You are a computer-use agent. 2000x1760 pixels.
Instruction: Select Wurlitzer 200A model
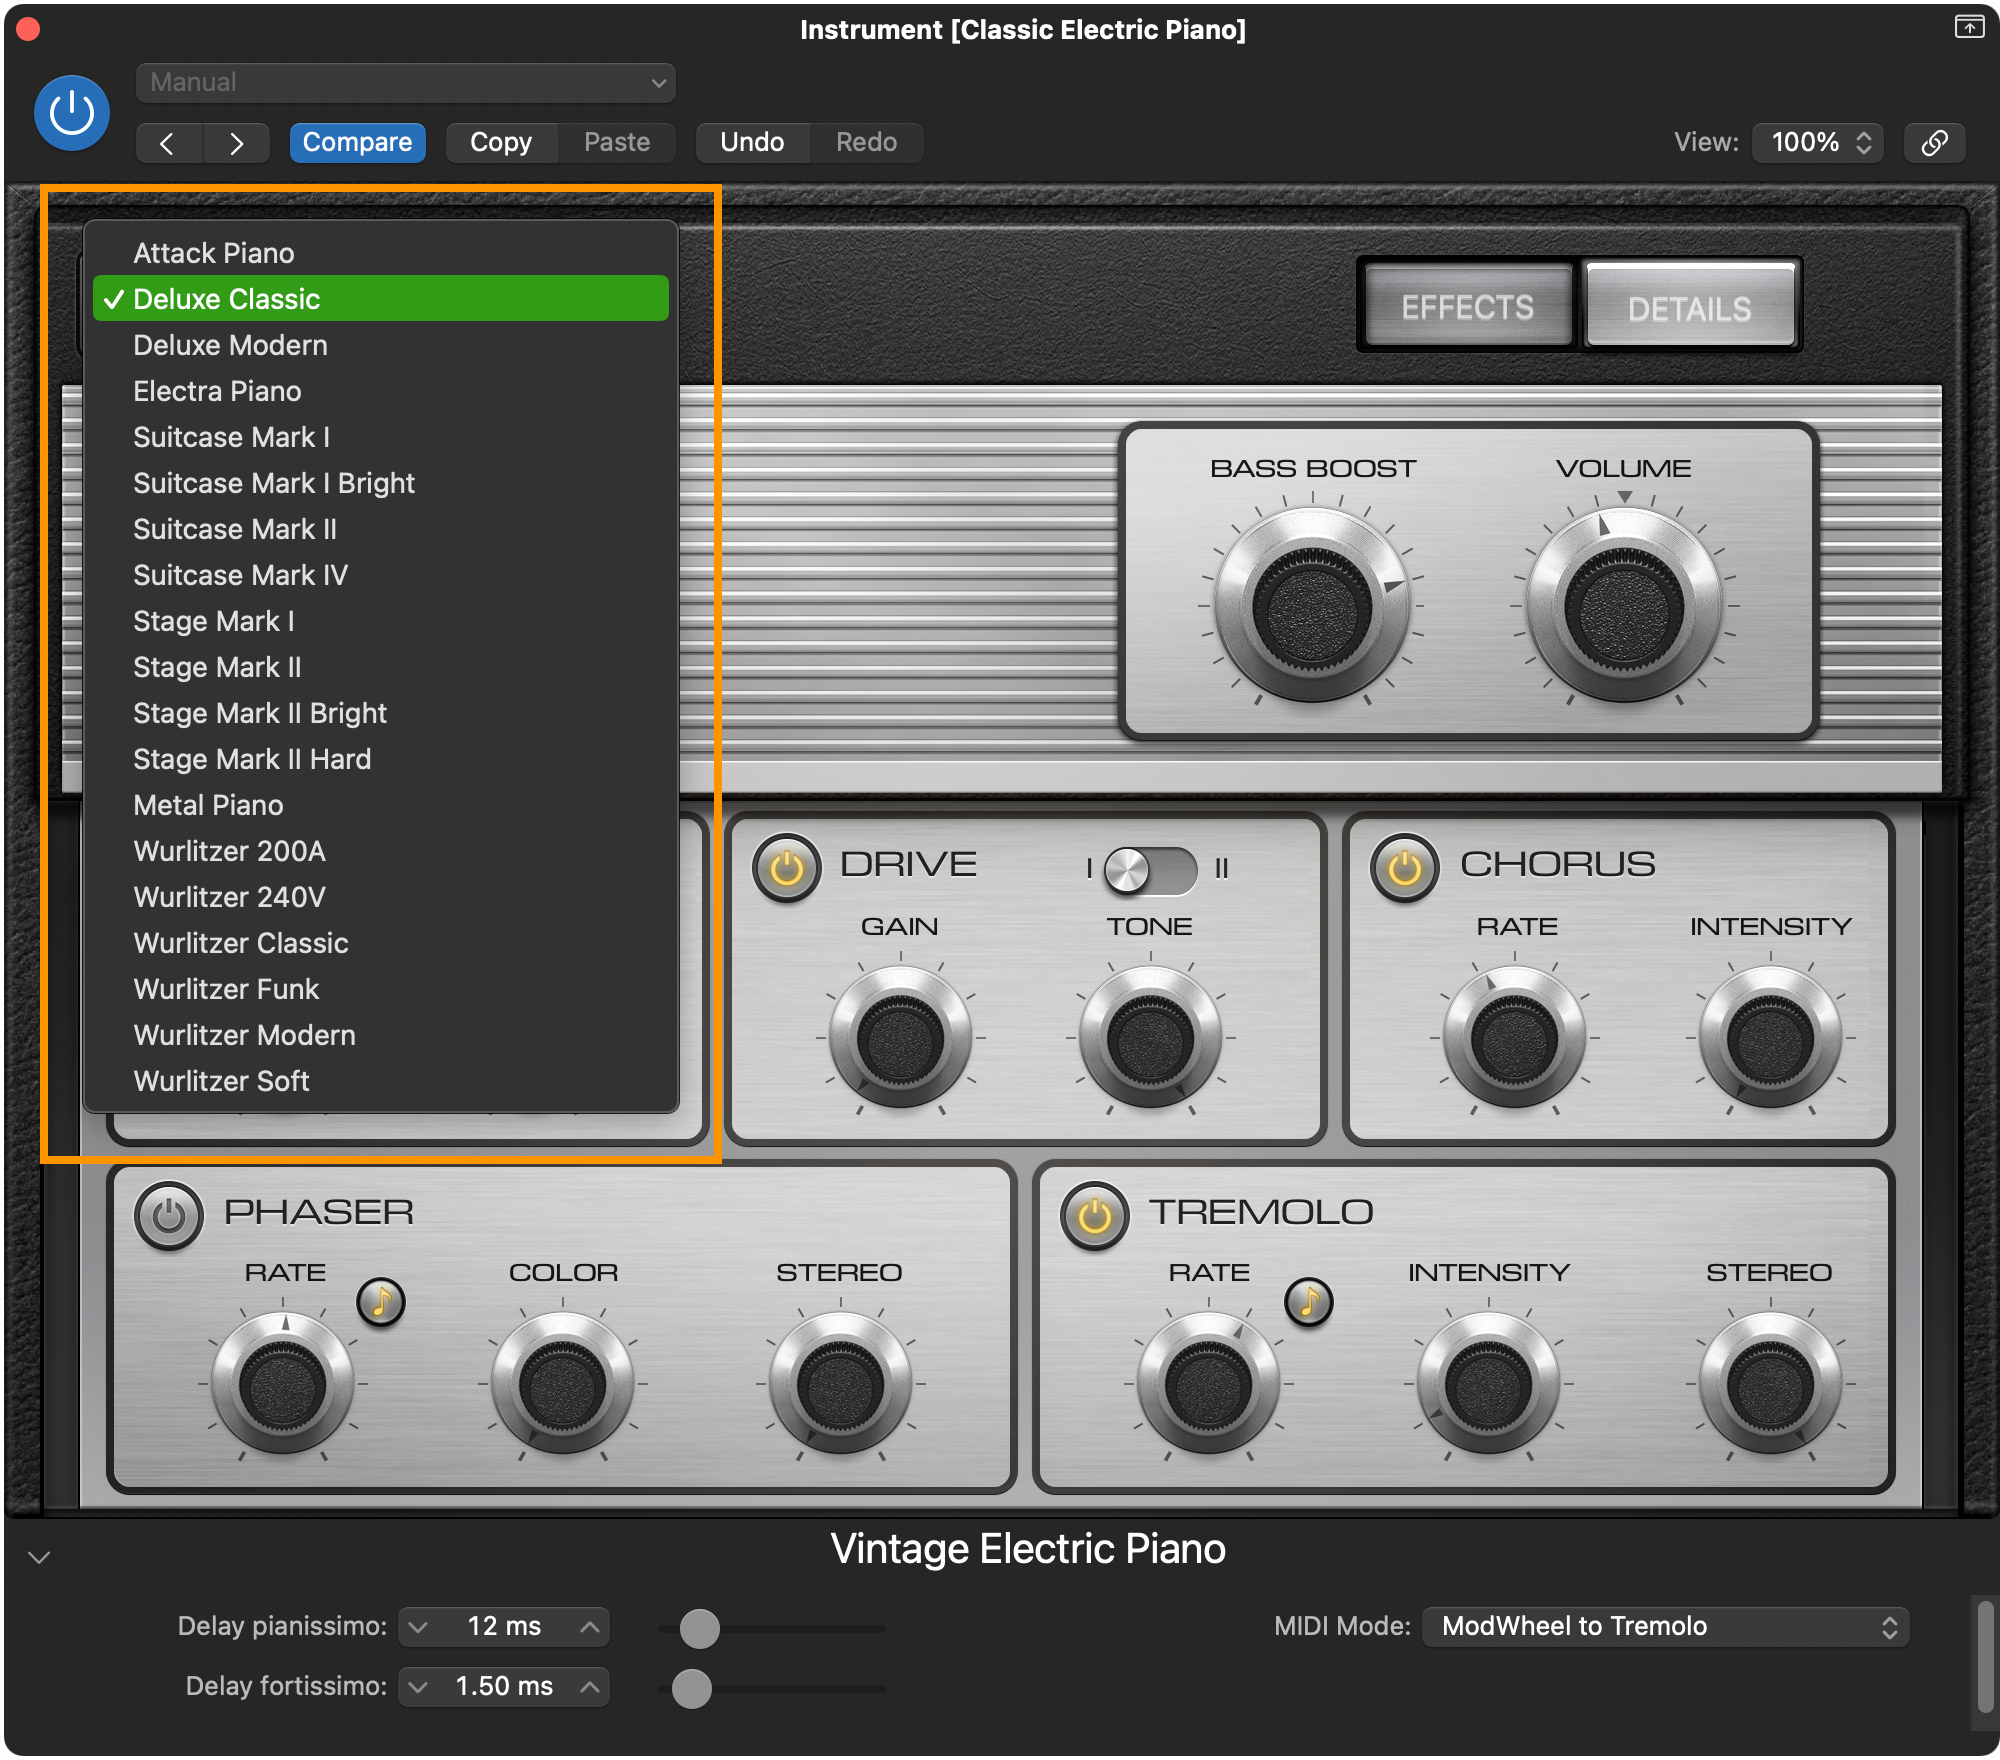coord(381,851)
